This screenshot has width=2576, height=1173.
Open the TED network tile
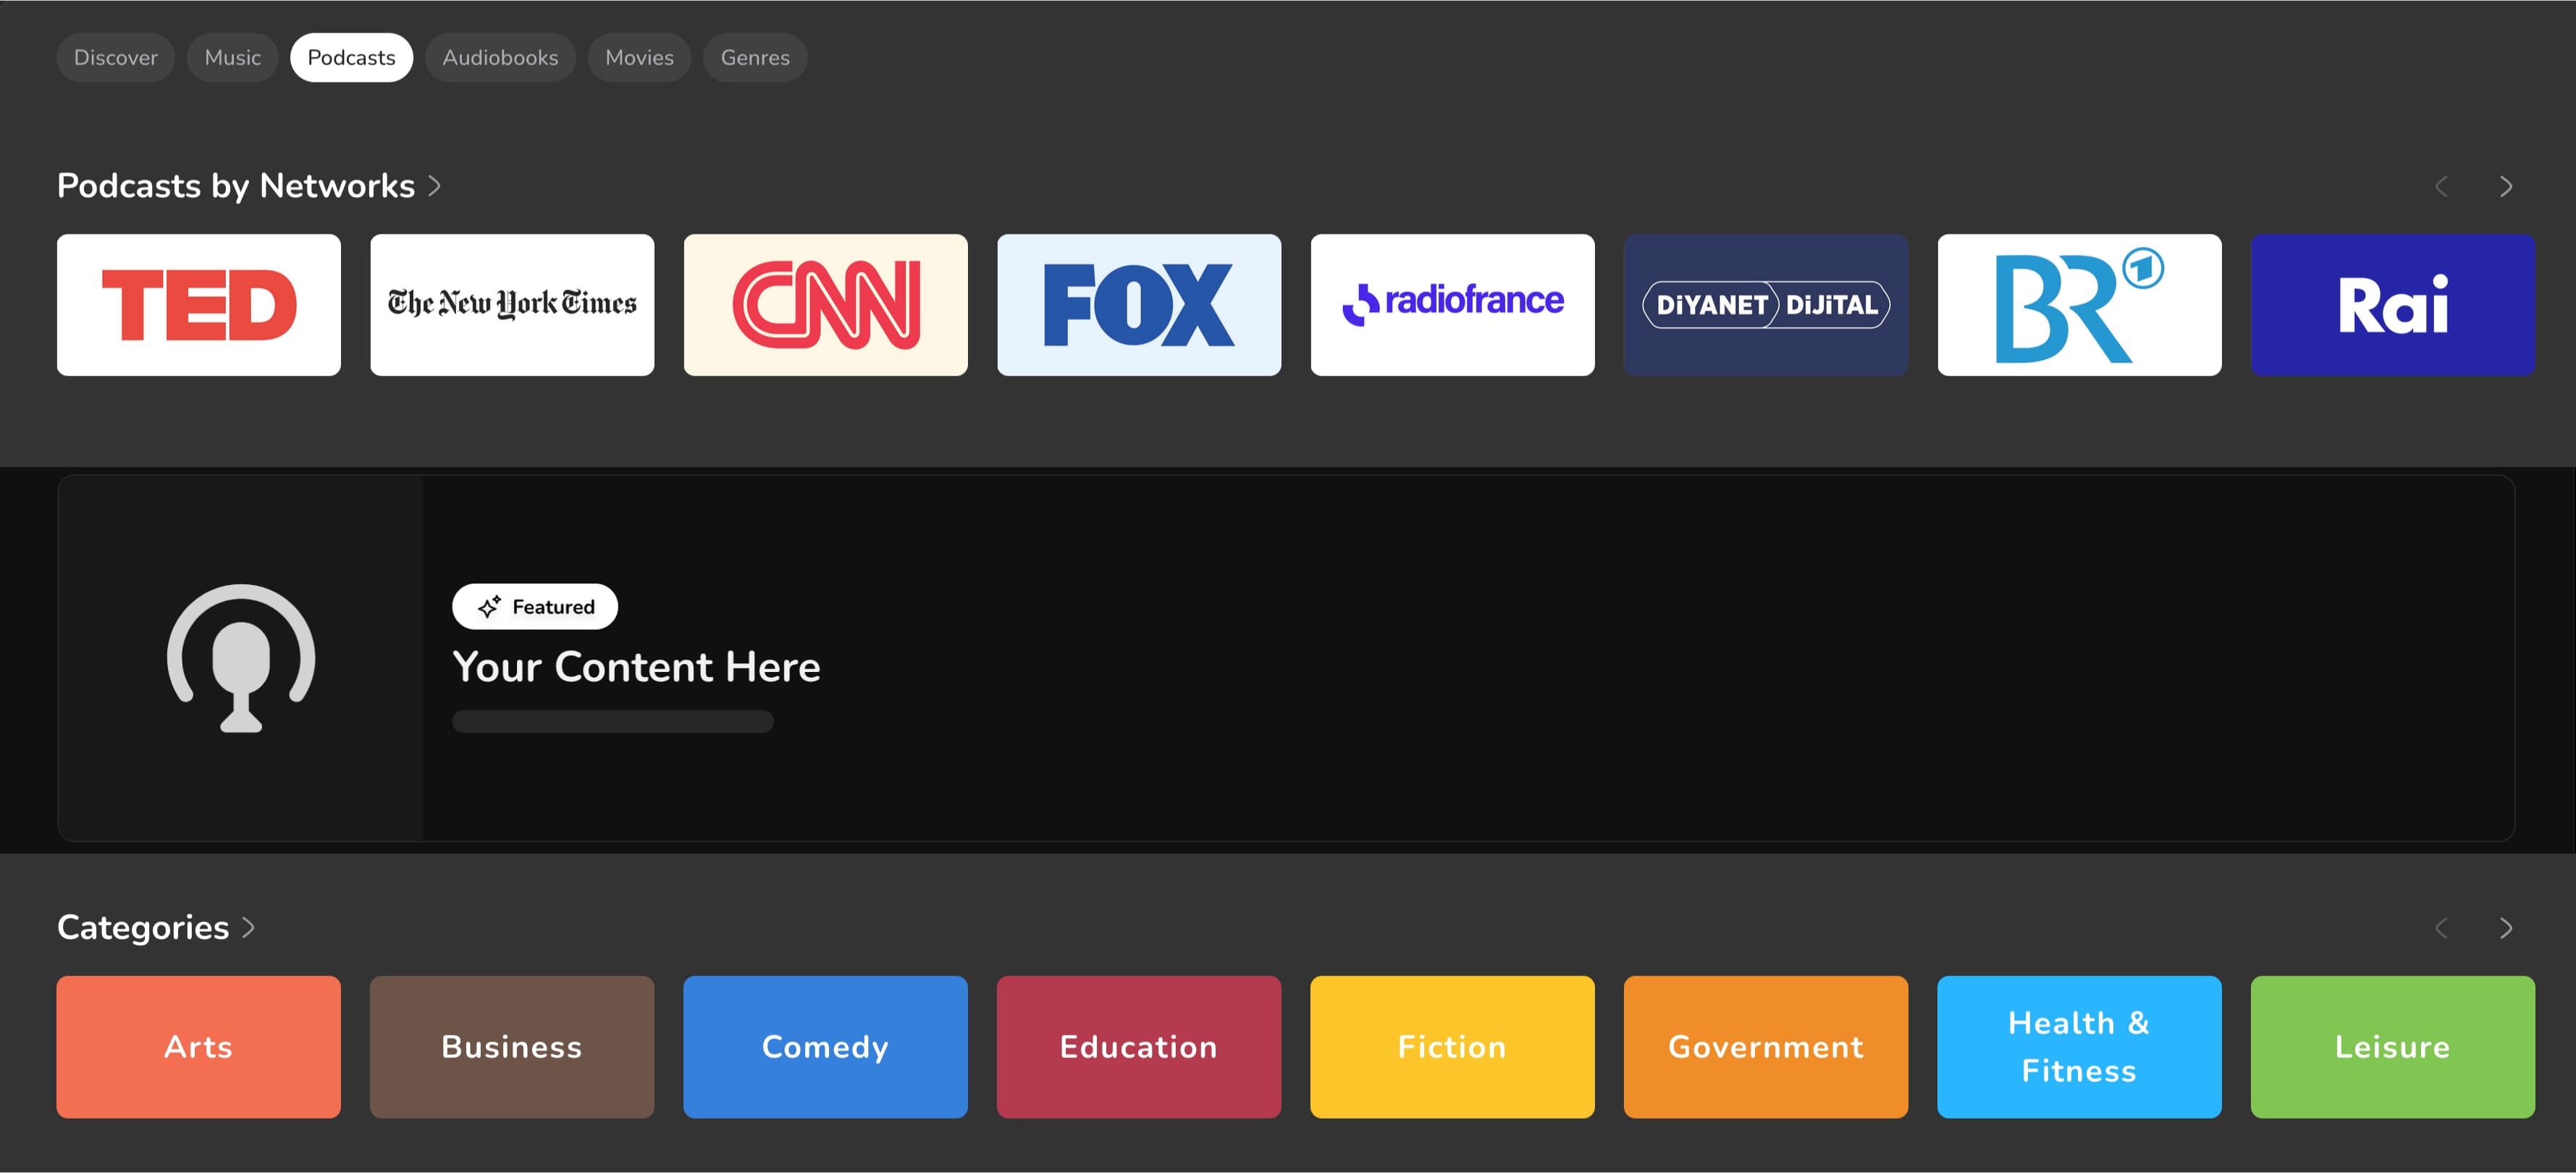point(198,305)
